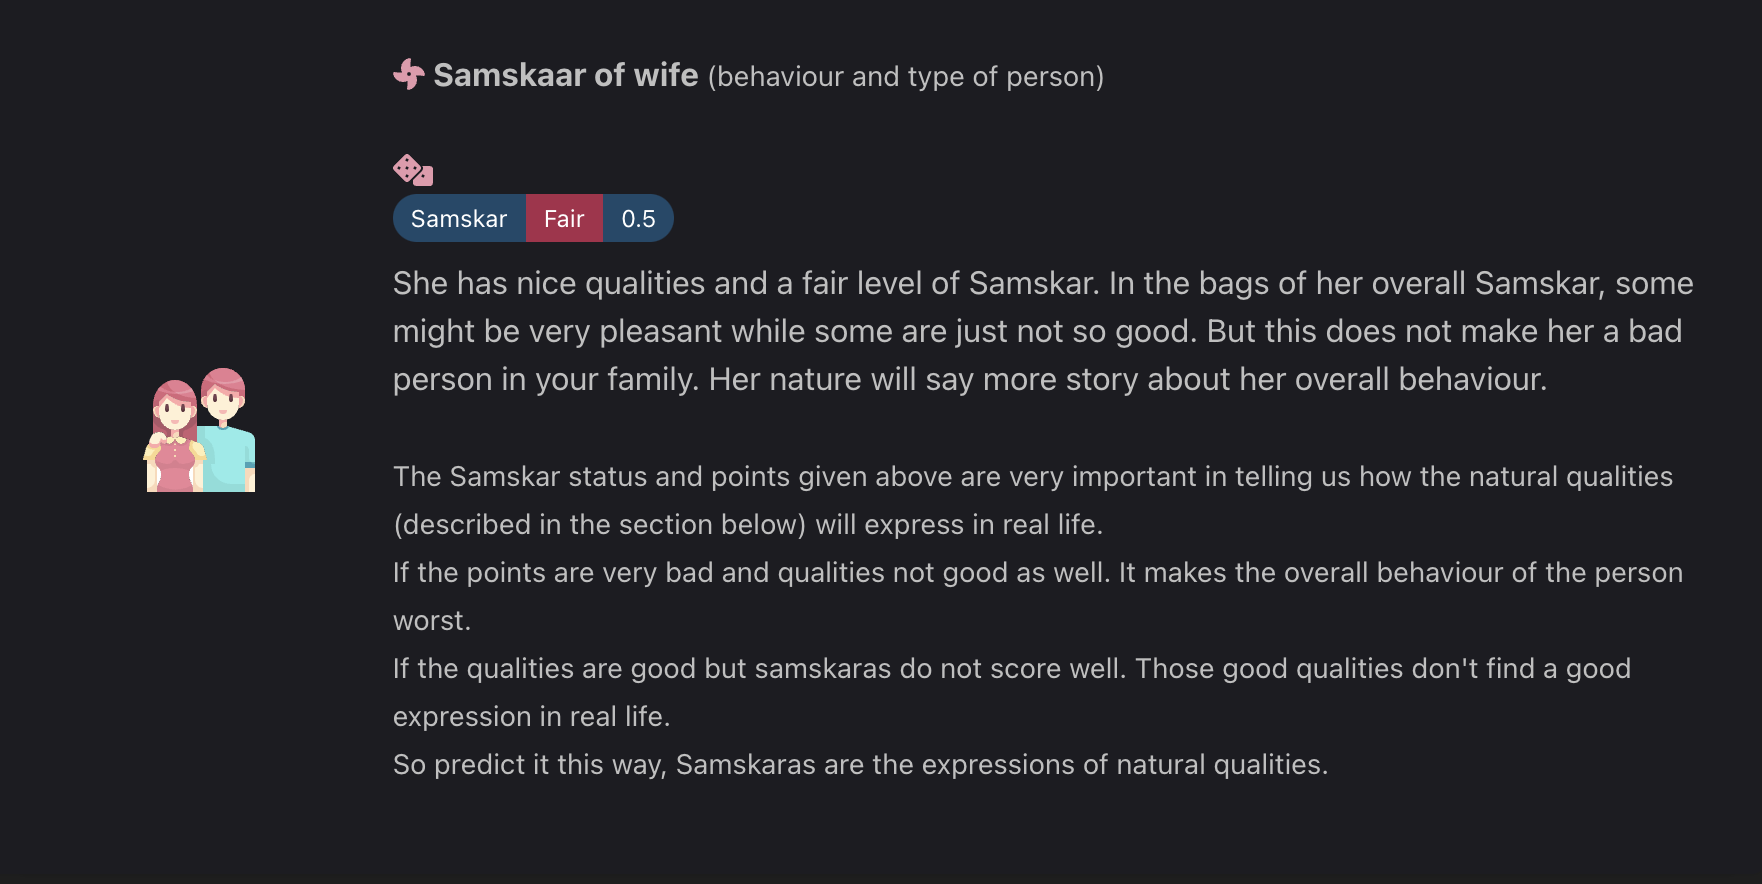Click the line starting "If the qualities are good"
The width and height of the screenshot is (1762, 884).
1011,669
